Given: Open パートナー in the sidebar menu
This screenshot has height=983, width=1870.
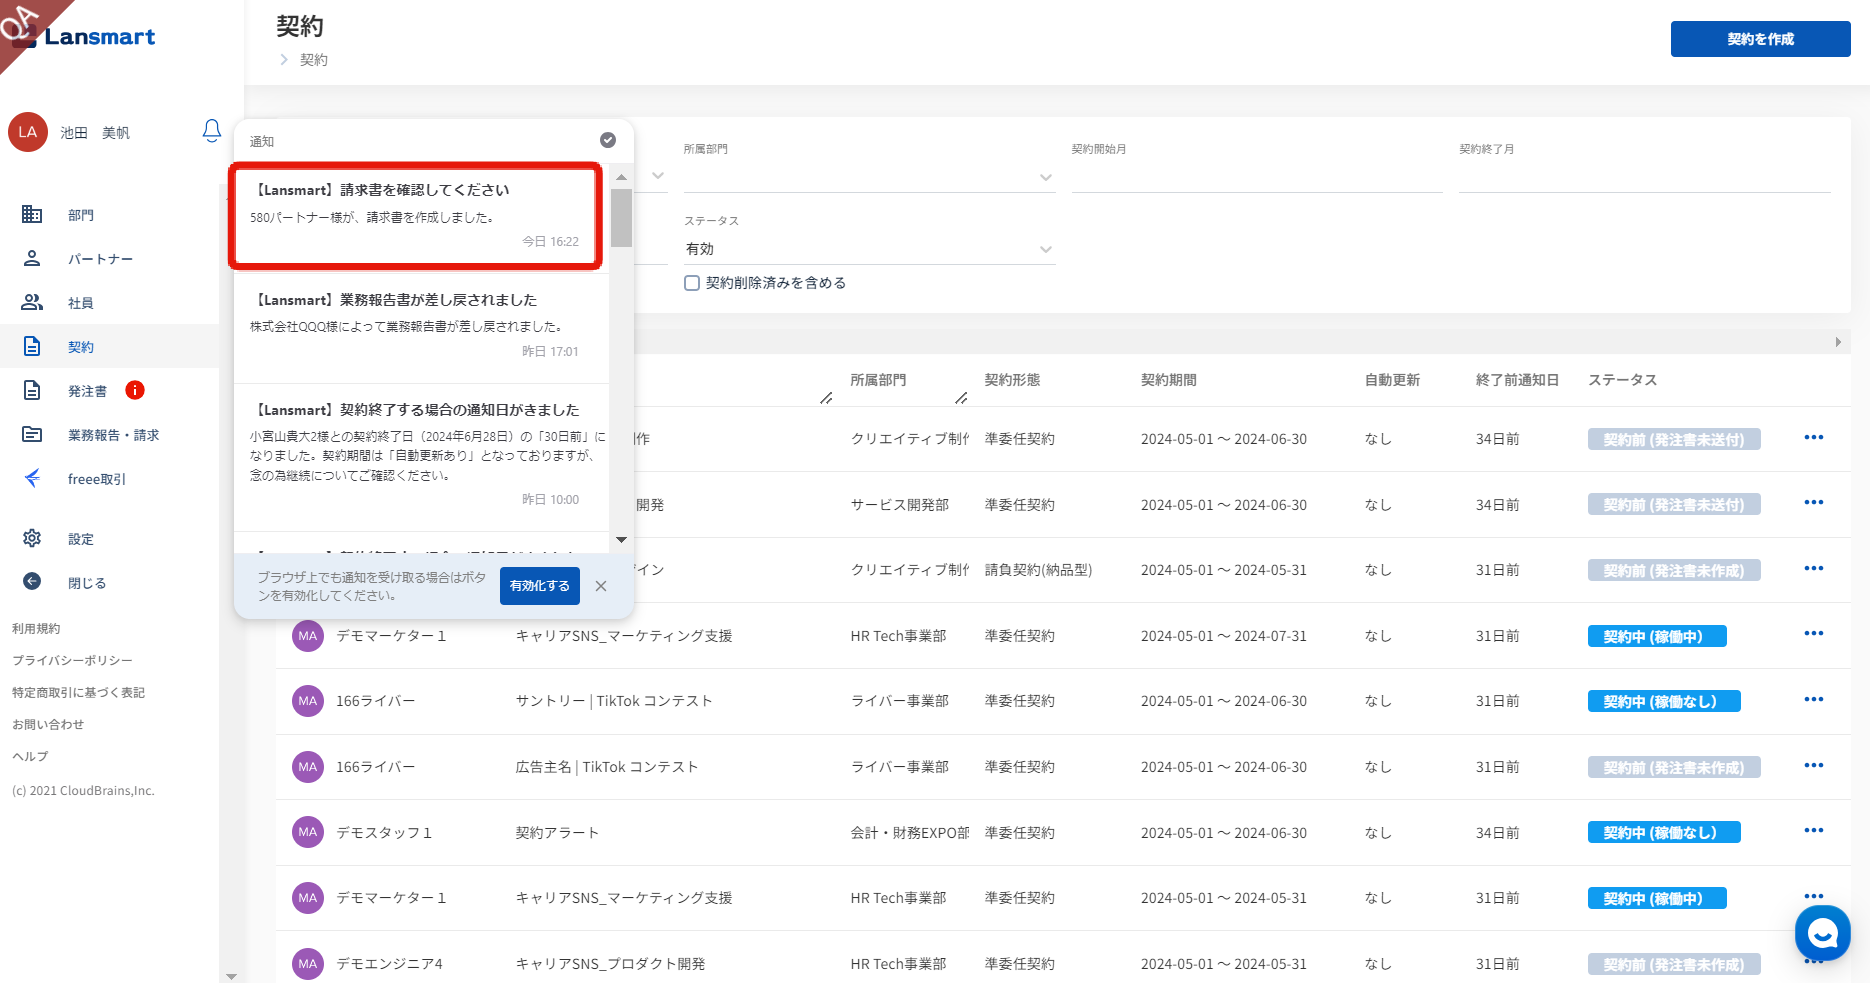Looking at the screenshot, I should tap(100, 259).
